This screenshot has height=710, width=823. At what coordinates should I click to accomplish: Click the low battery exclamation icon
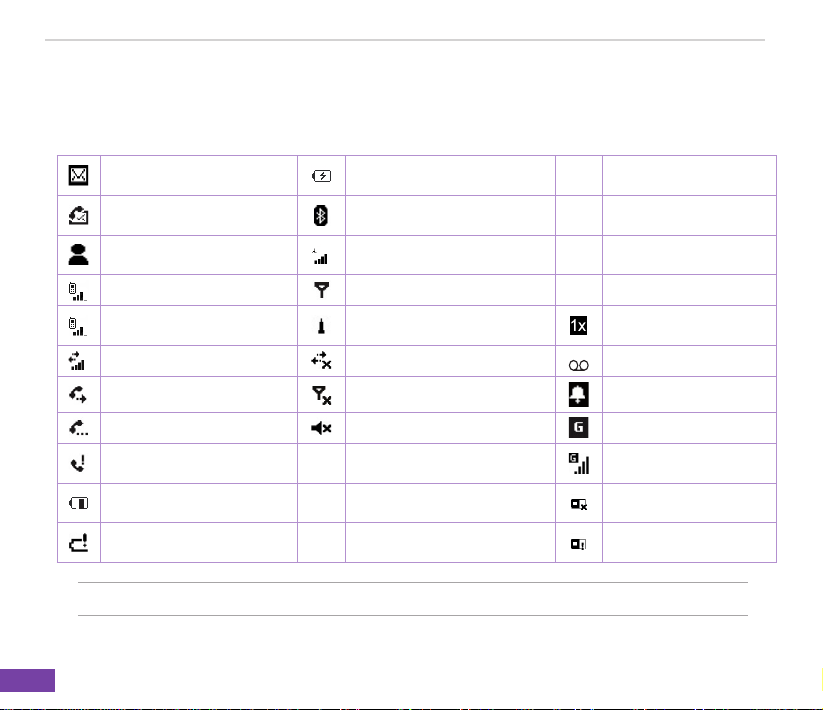point(78,543)
